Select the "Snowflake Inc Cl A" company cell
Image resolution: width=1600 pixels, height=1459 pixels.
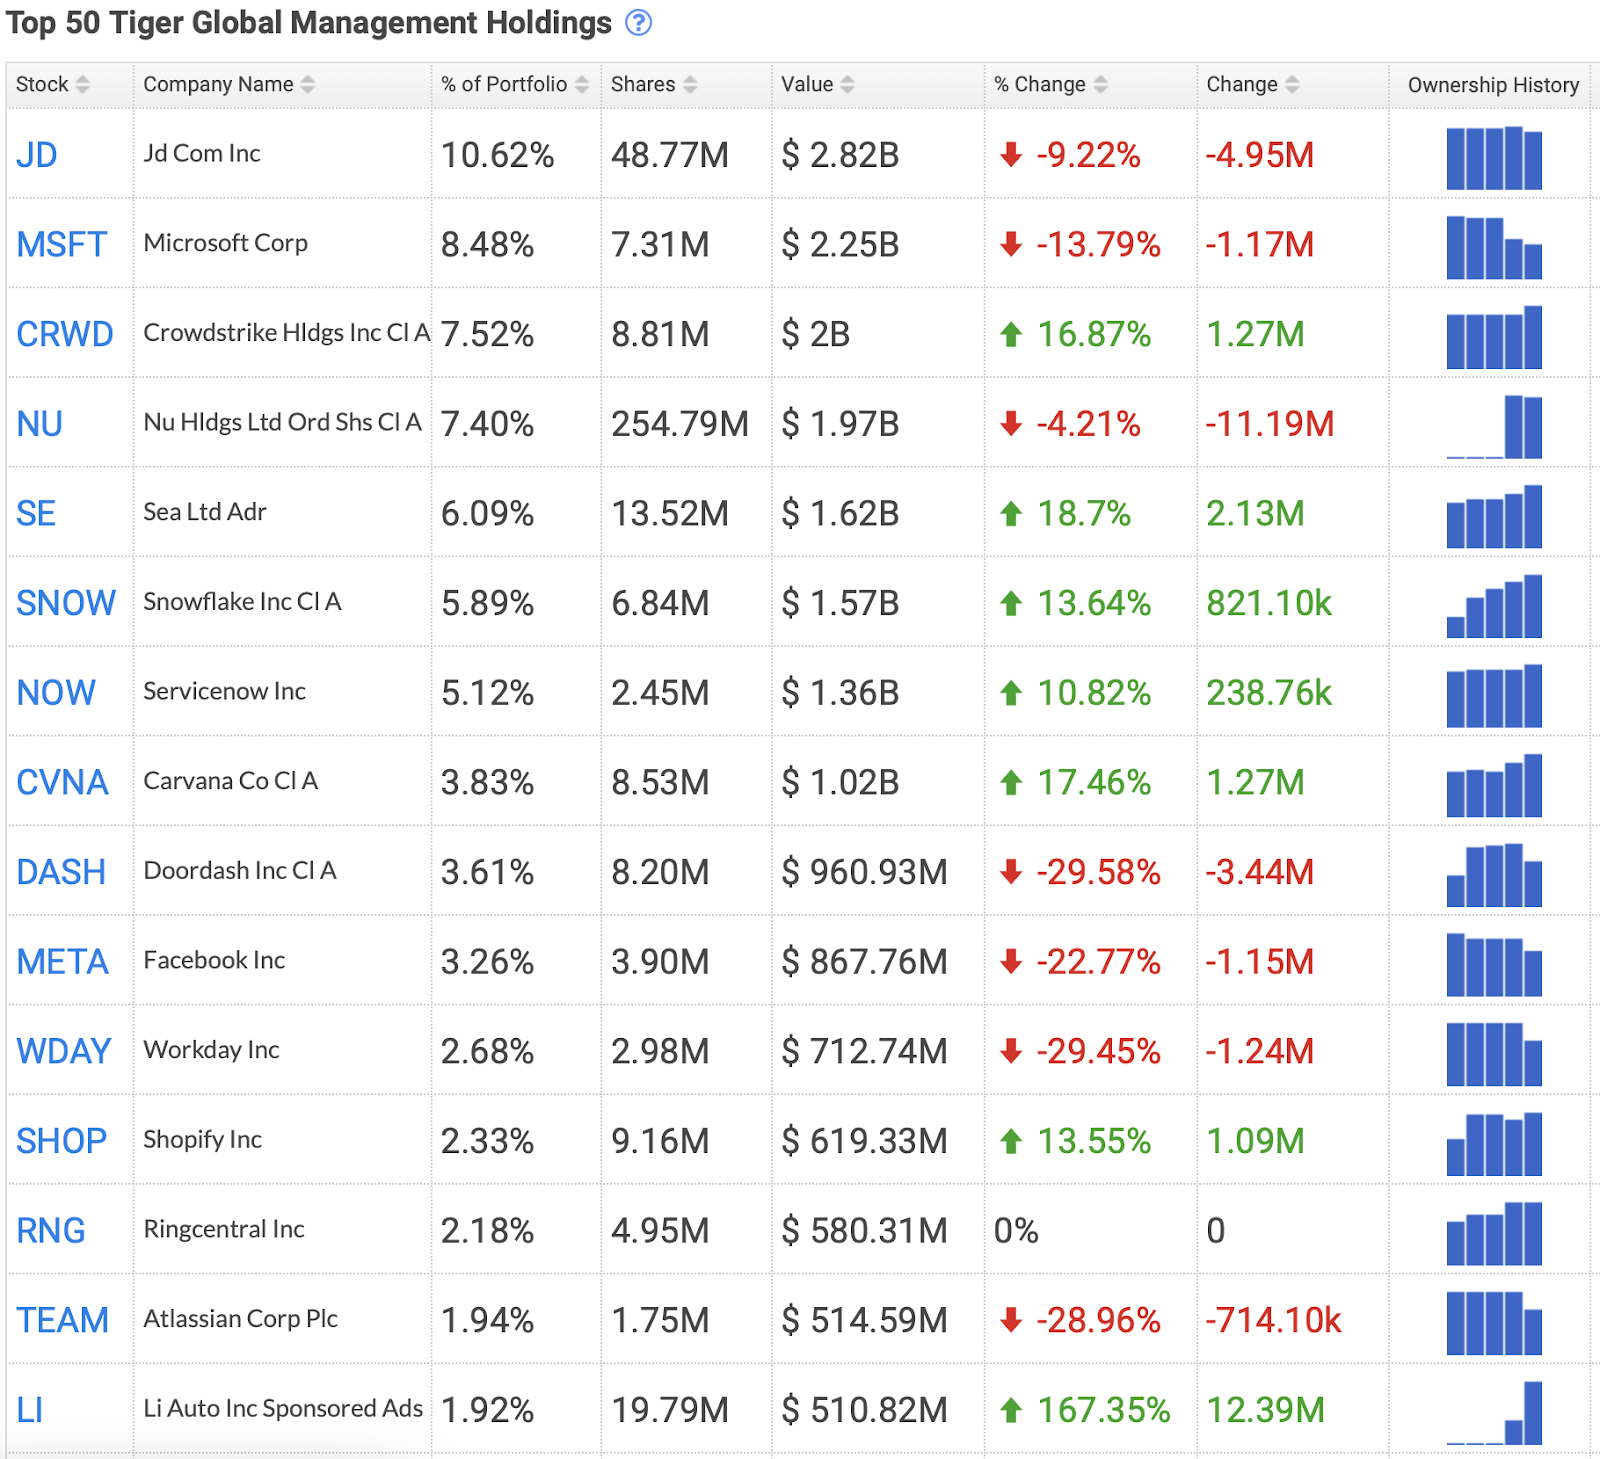pos(243,601)
